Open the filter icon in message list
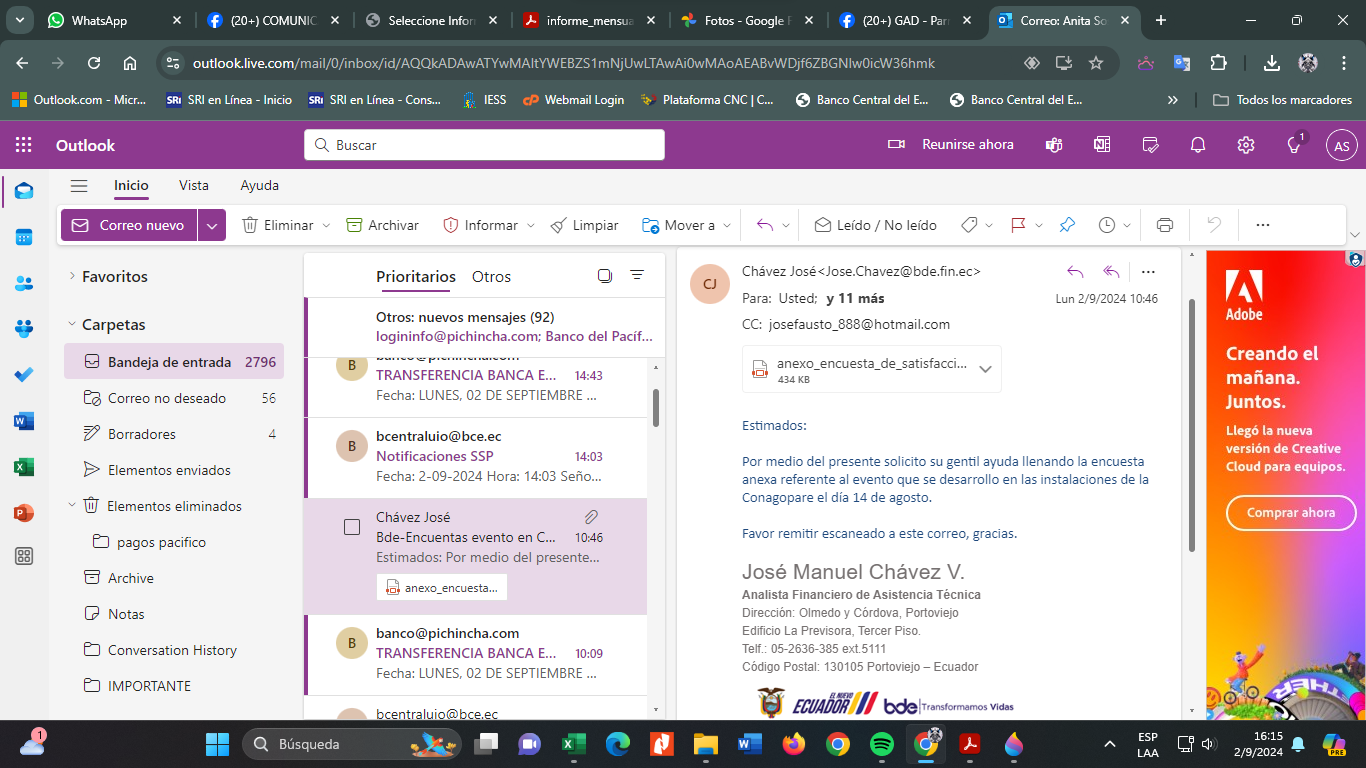This screenshot has width=1366, height=768. pos(637,276)
